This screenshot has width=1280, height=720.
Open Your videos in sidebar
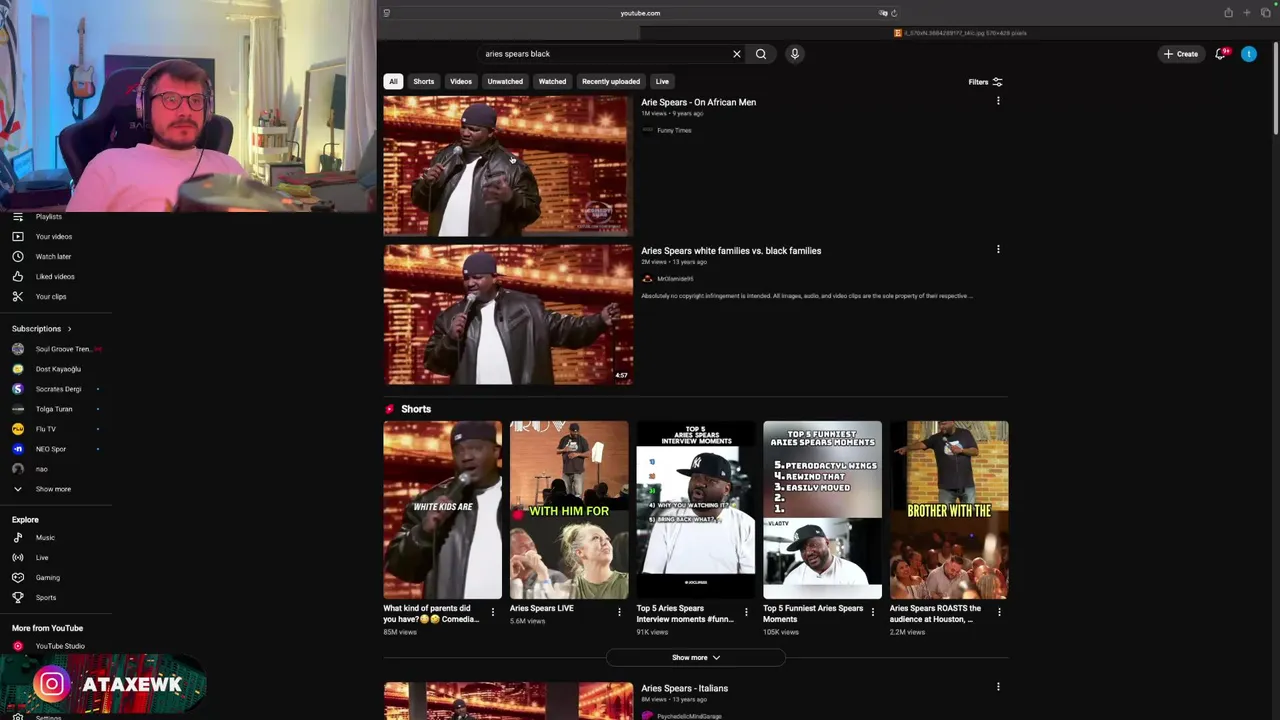tap(56, 237)
